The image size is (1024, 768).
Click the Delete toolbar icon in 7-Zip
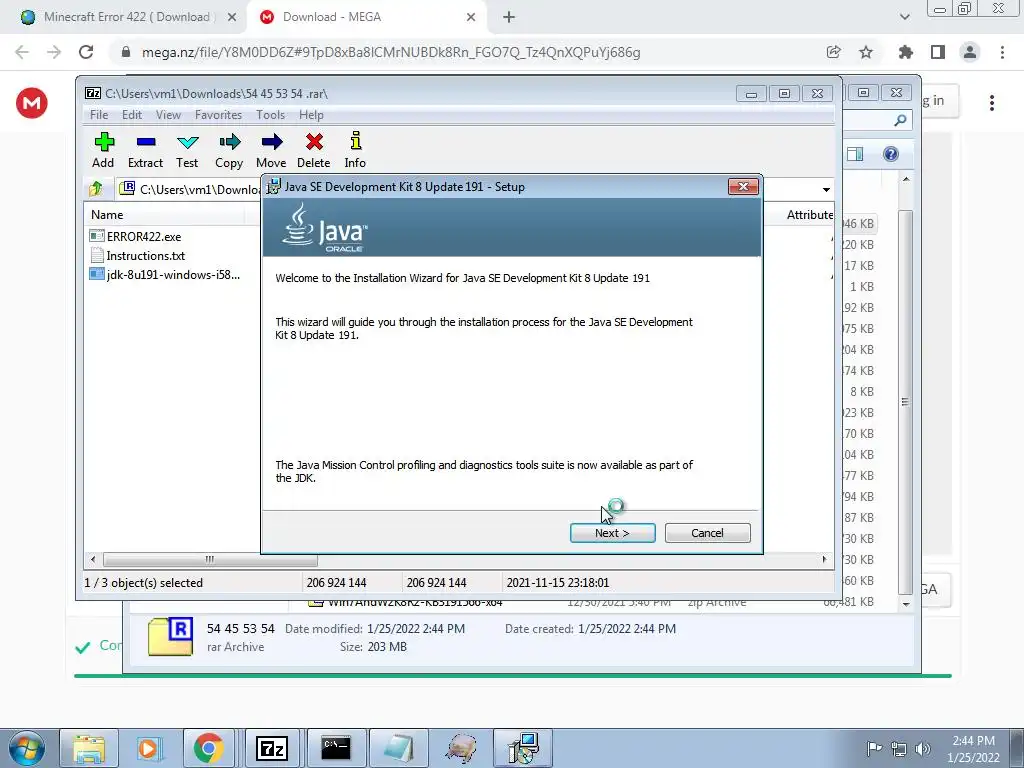pyautogui.click(x=313, y=150)
